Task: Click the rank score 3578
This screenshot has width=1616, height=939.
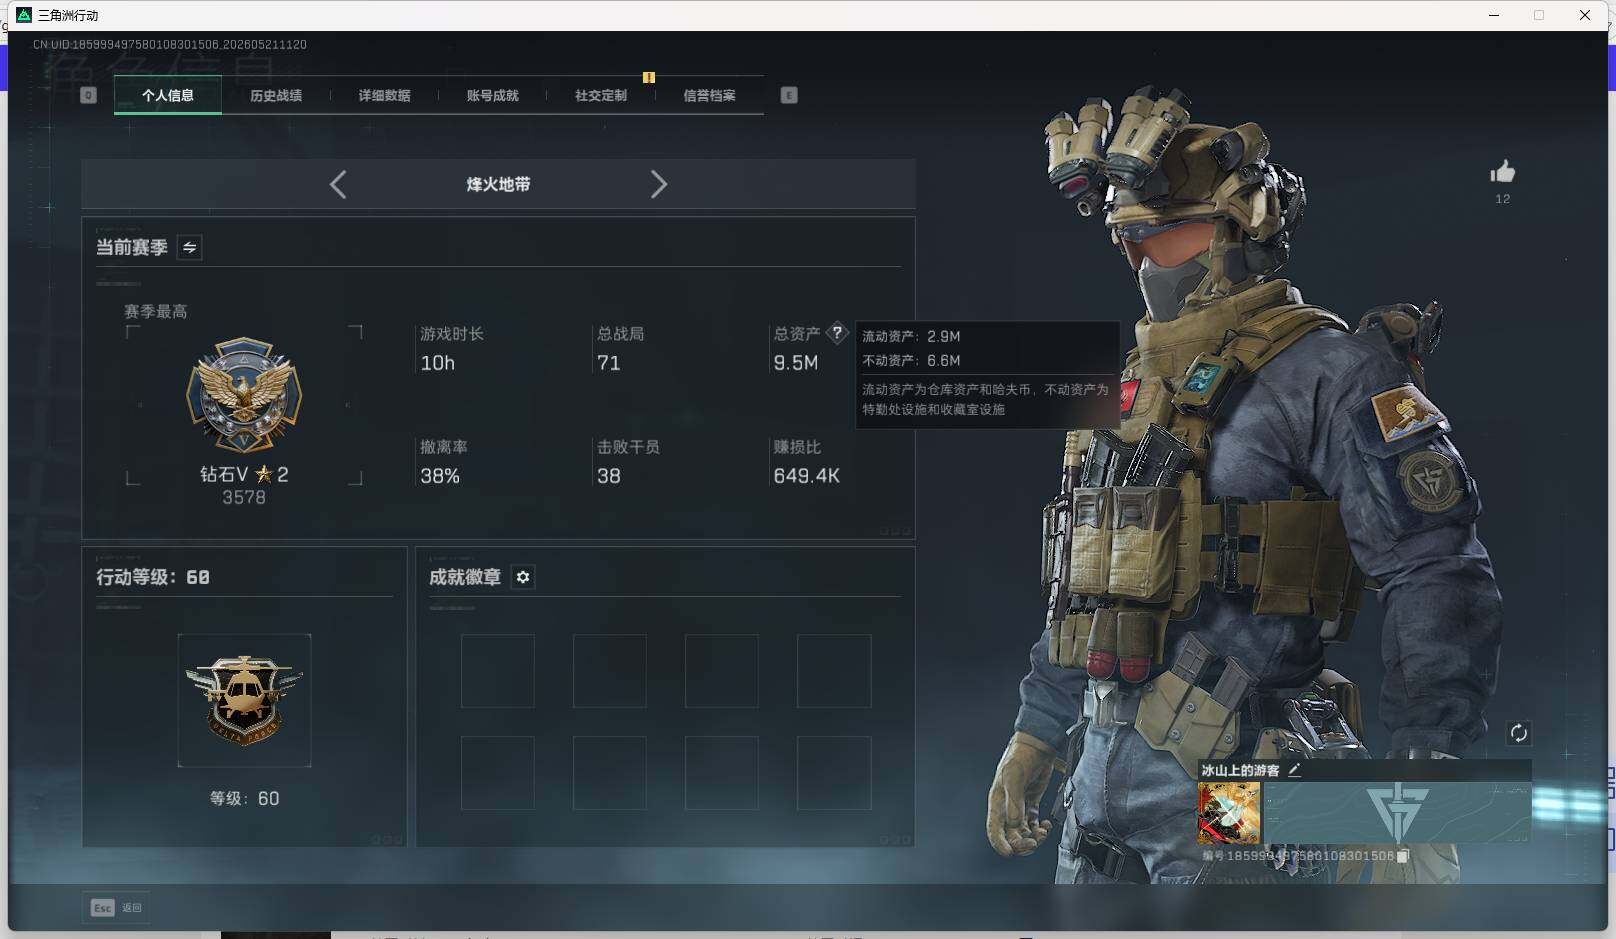Action: click(244, 498)
